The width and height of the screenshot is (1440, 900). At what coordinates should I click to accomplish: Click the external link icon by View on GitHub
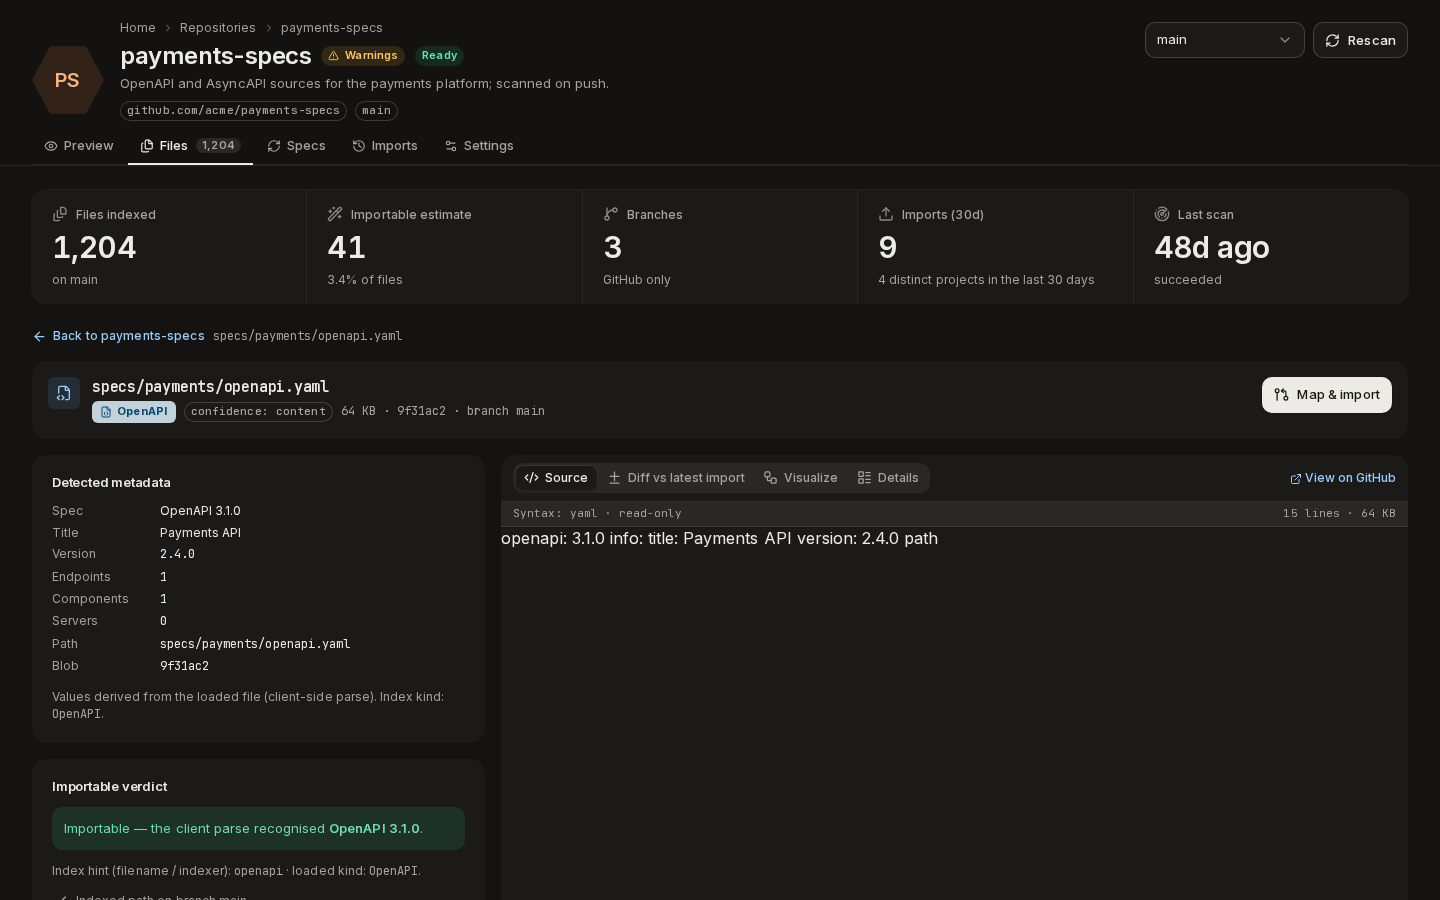(1296, 479)
